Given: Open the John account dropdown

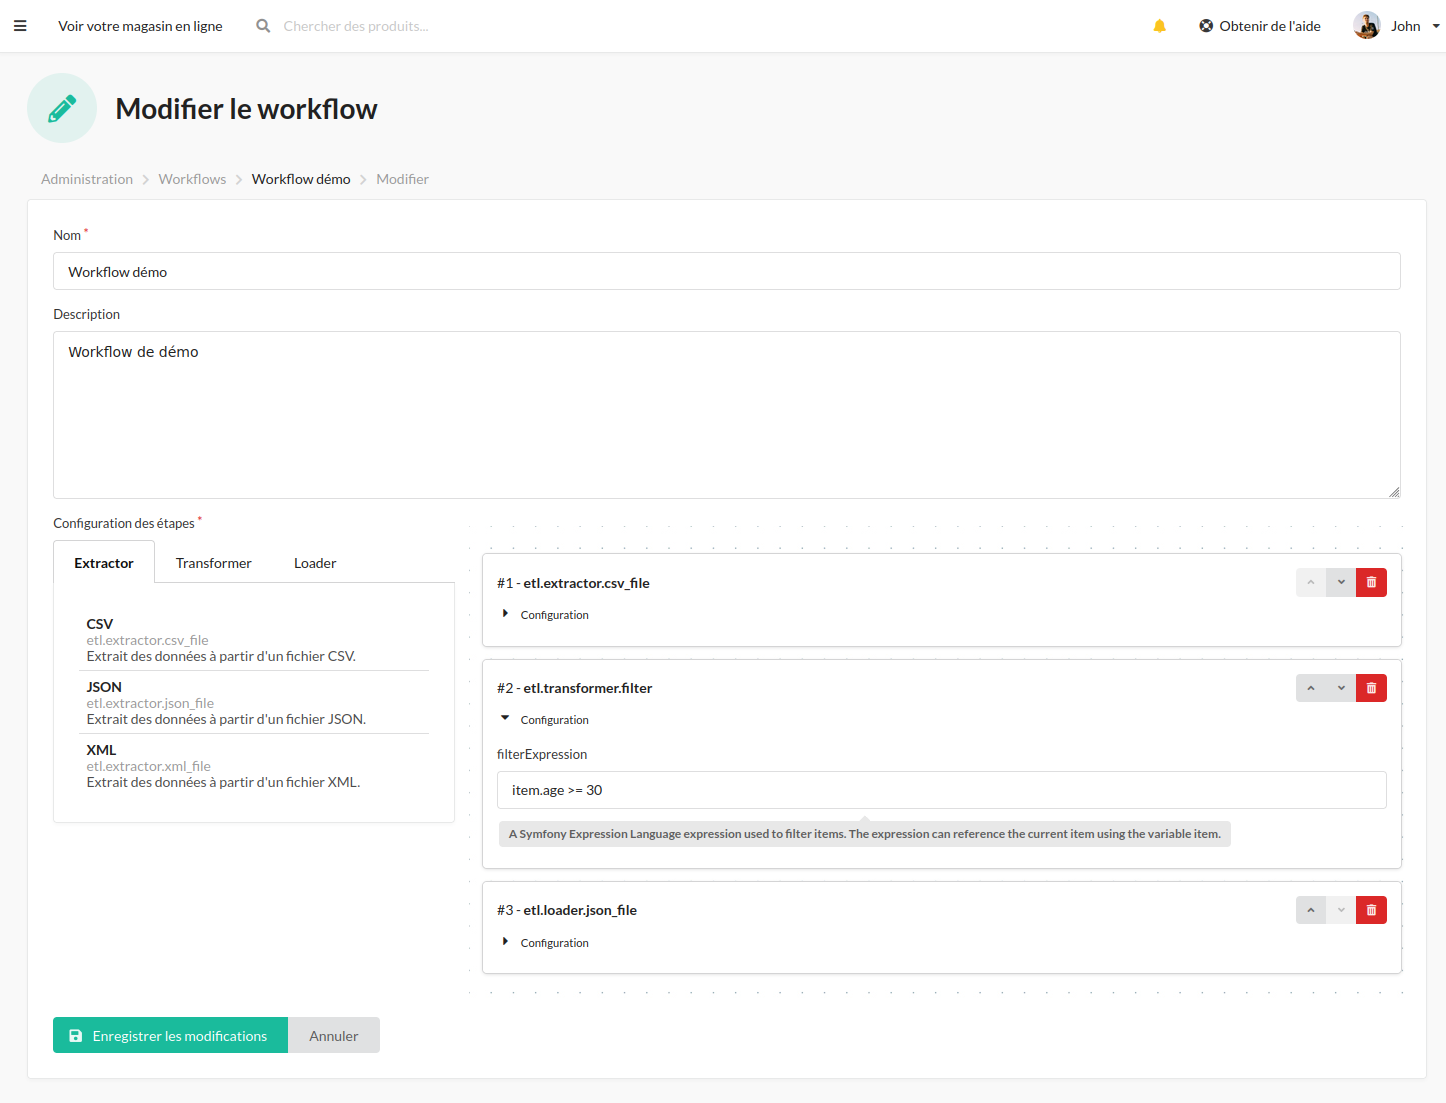Looking at the screenshot, I should click(1435, 25).
